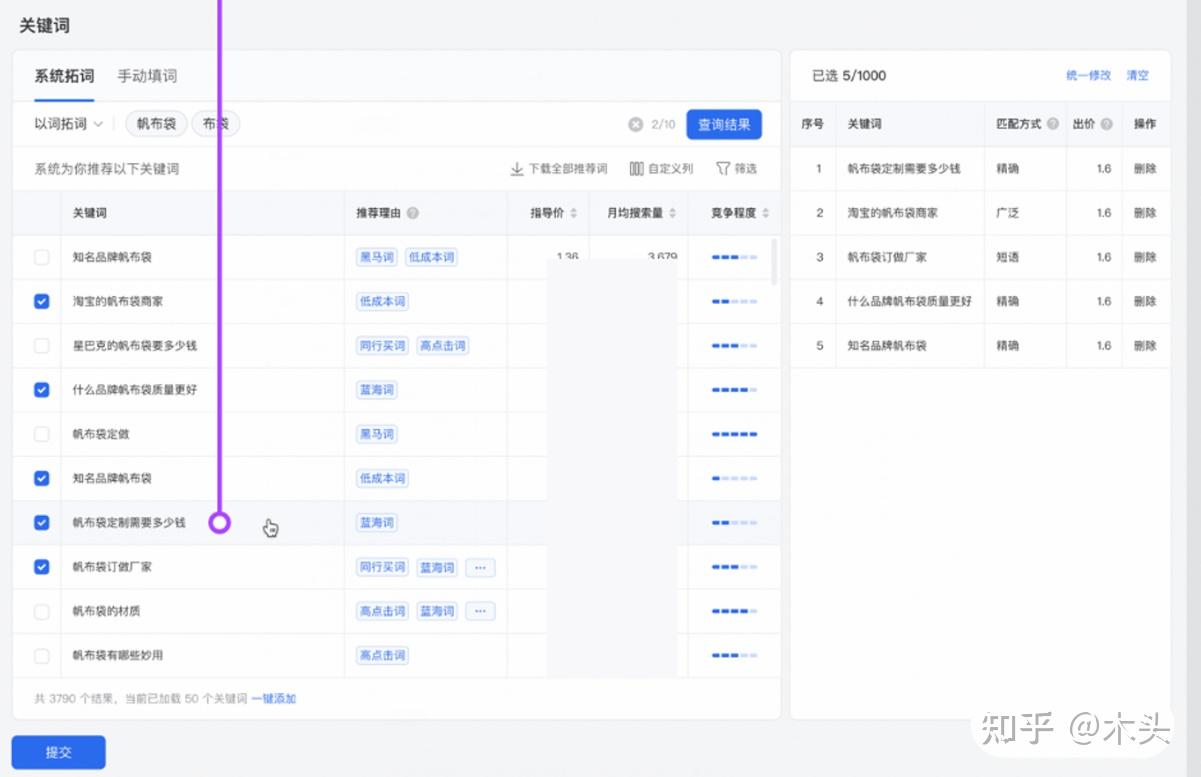Click help icon beside 出价 header
This screenshot has width=1201, height=777.
[x=1107, y=124]
